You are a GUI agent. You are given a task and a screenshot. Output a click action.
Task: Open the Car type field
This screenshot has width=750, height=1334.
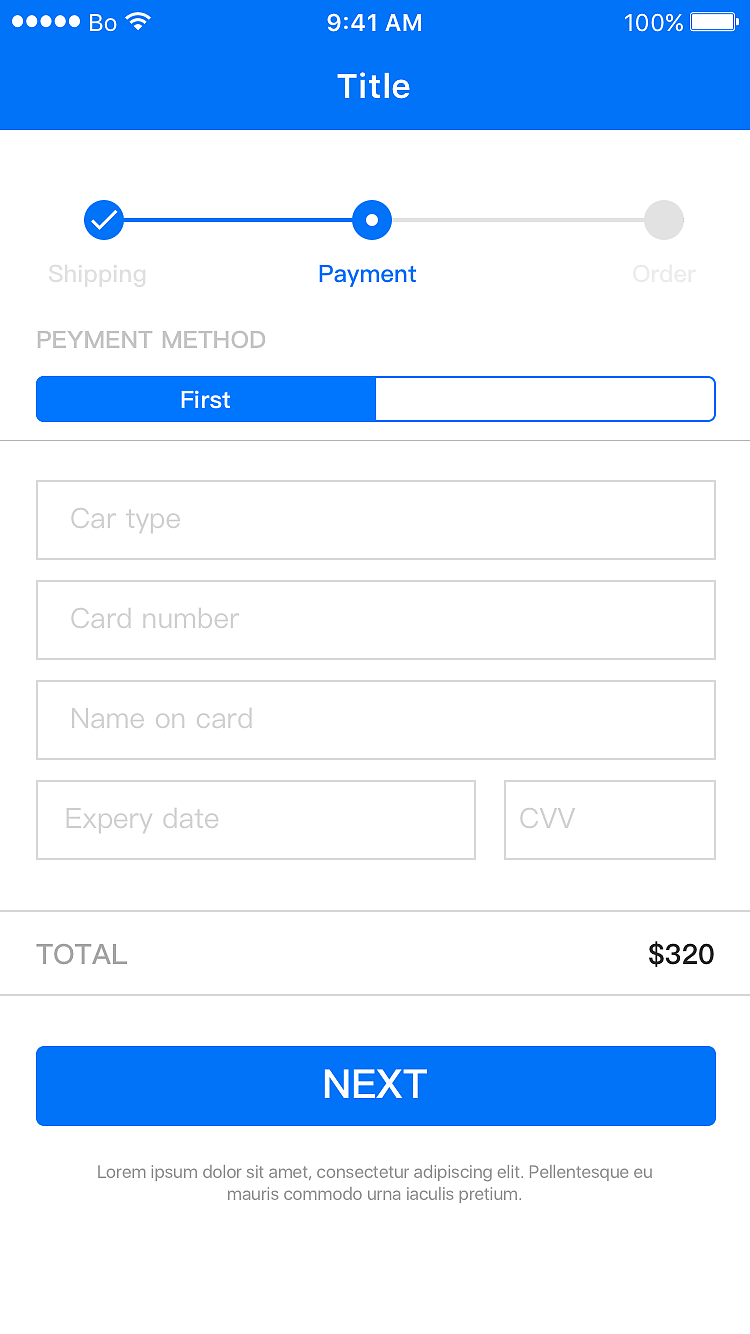click(376, 520)
